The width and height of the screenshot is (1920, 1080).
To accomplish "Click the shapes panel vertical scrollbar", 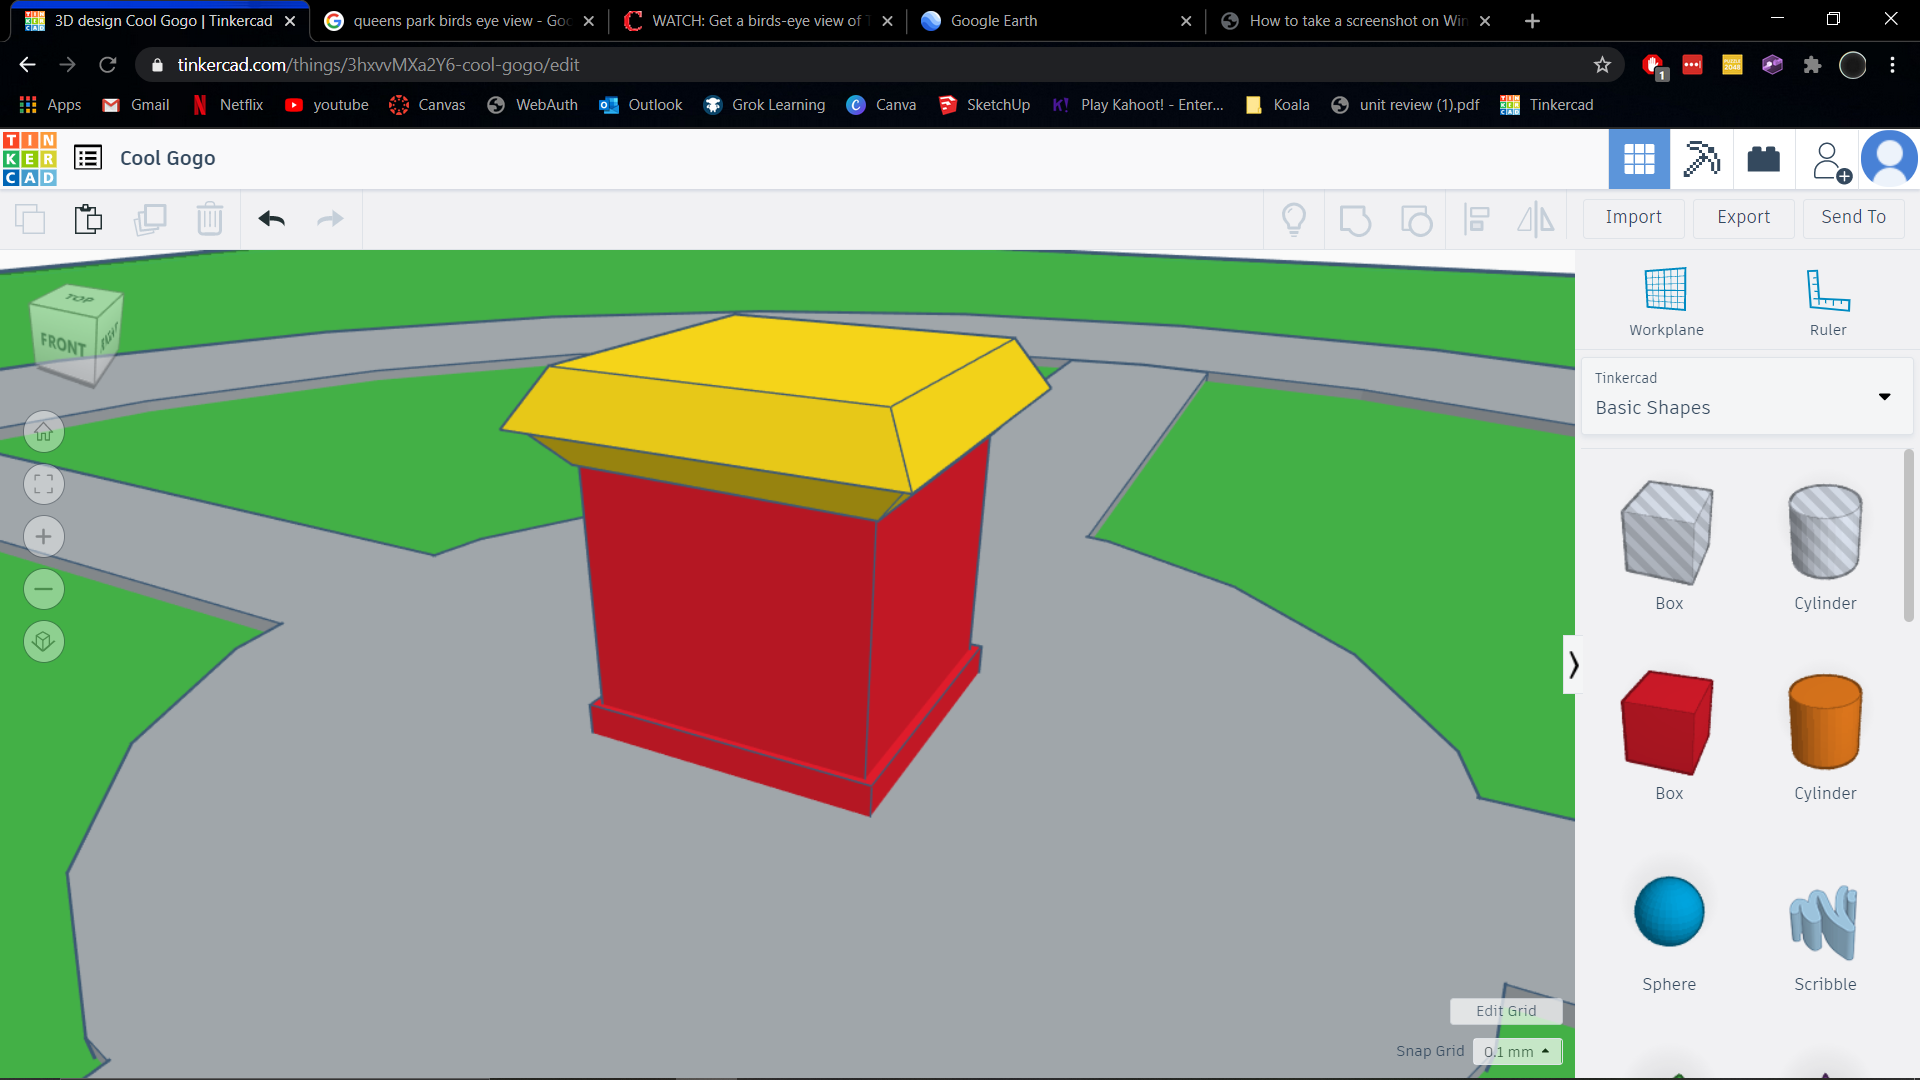I will (1908, 536).
